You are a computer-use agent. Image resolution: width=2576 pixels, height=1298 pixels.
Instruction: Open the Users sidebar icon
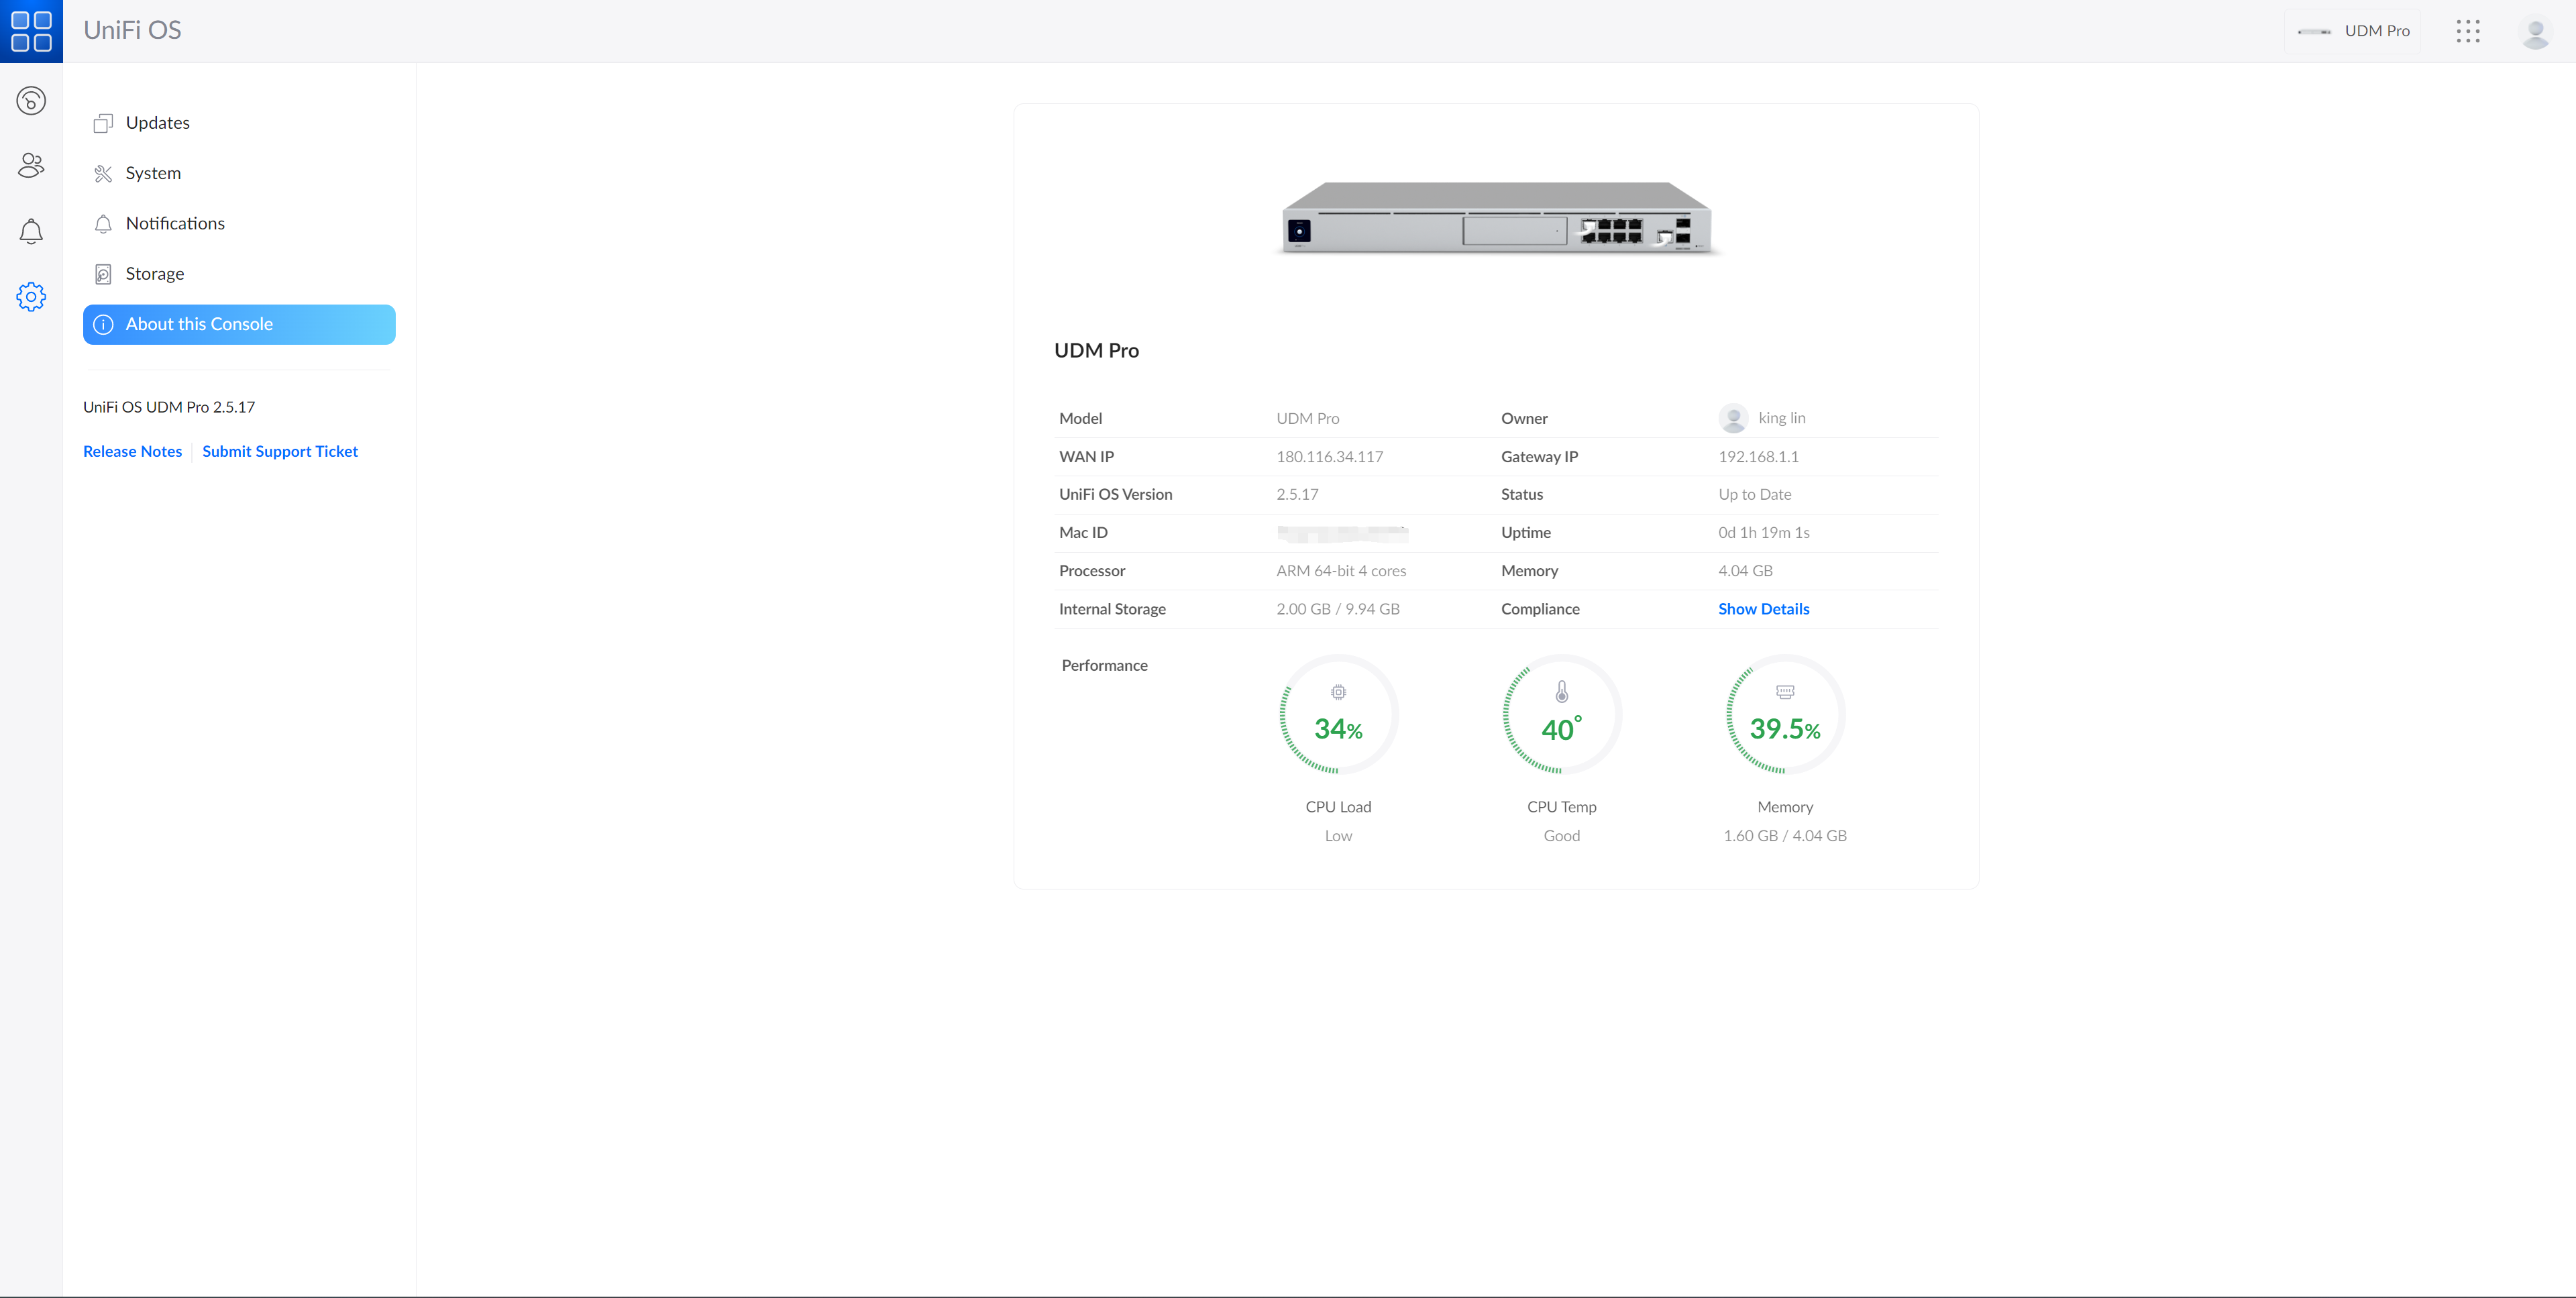click(31, 165)
